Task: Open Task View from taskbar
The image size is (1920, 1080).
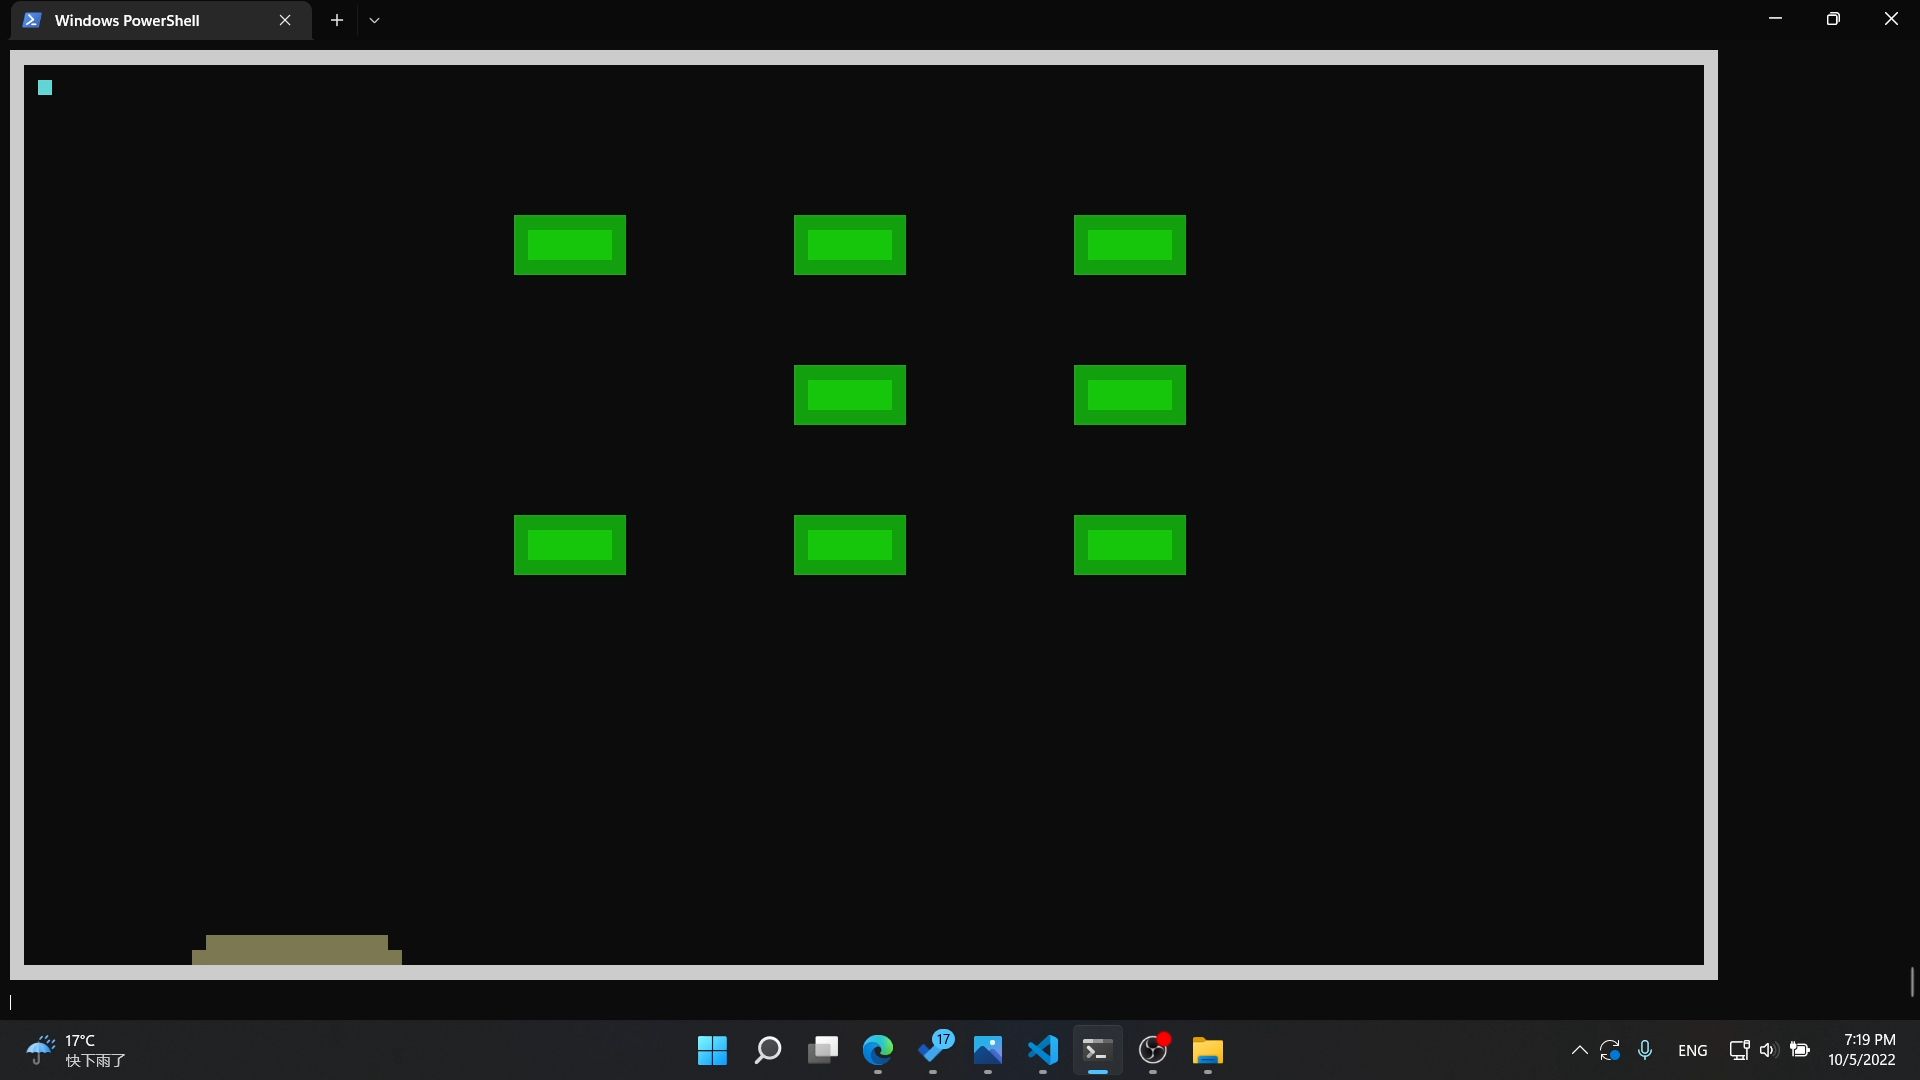Action: click(x=823, y=1050)
